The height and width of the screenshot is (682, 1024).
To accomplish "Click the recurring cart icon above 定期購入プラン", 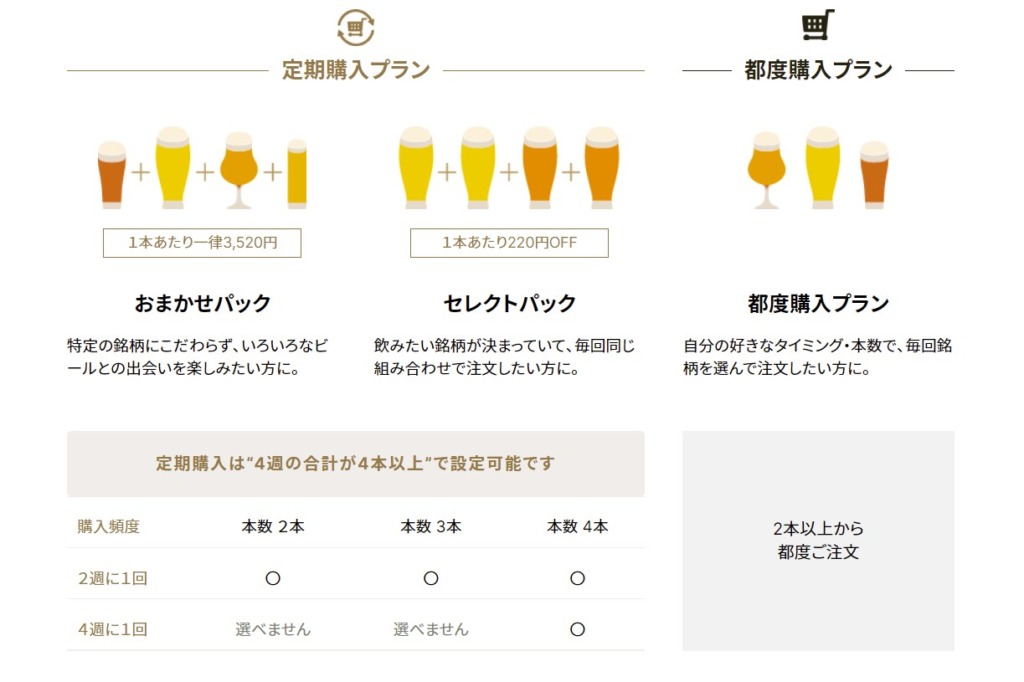I will pyautogui.click(x=356, y=27).
